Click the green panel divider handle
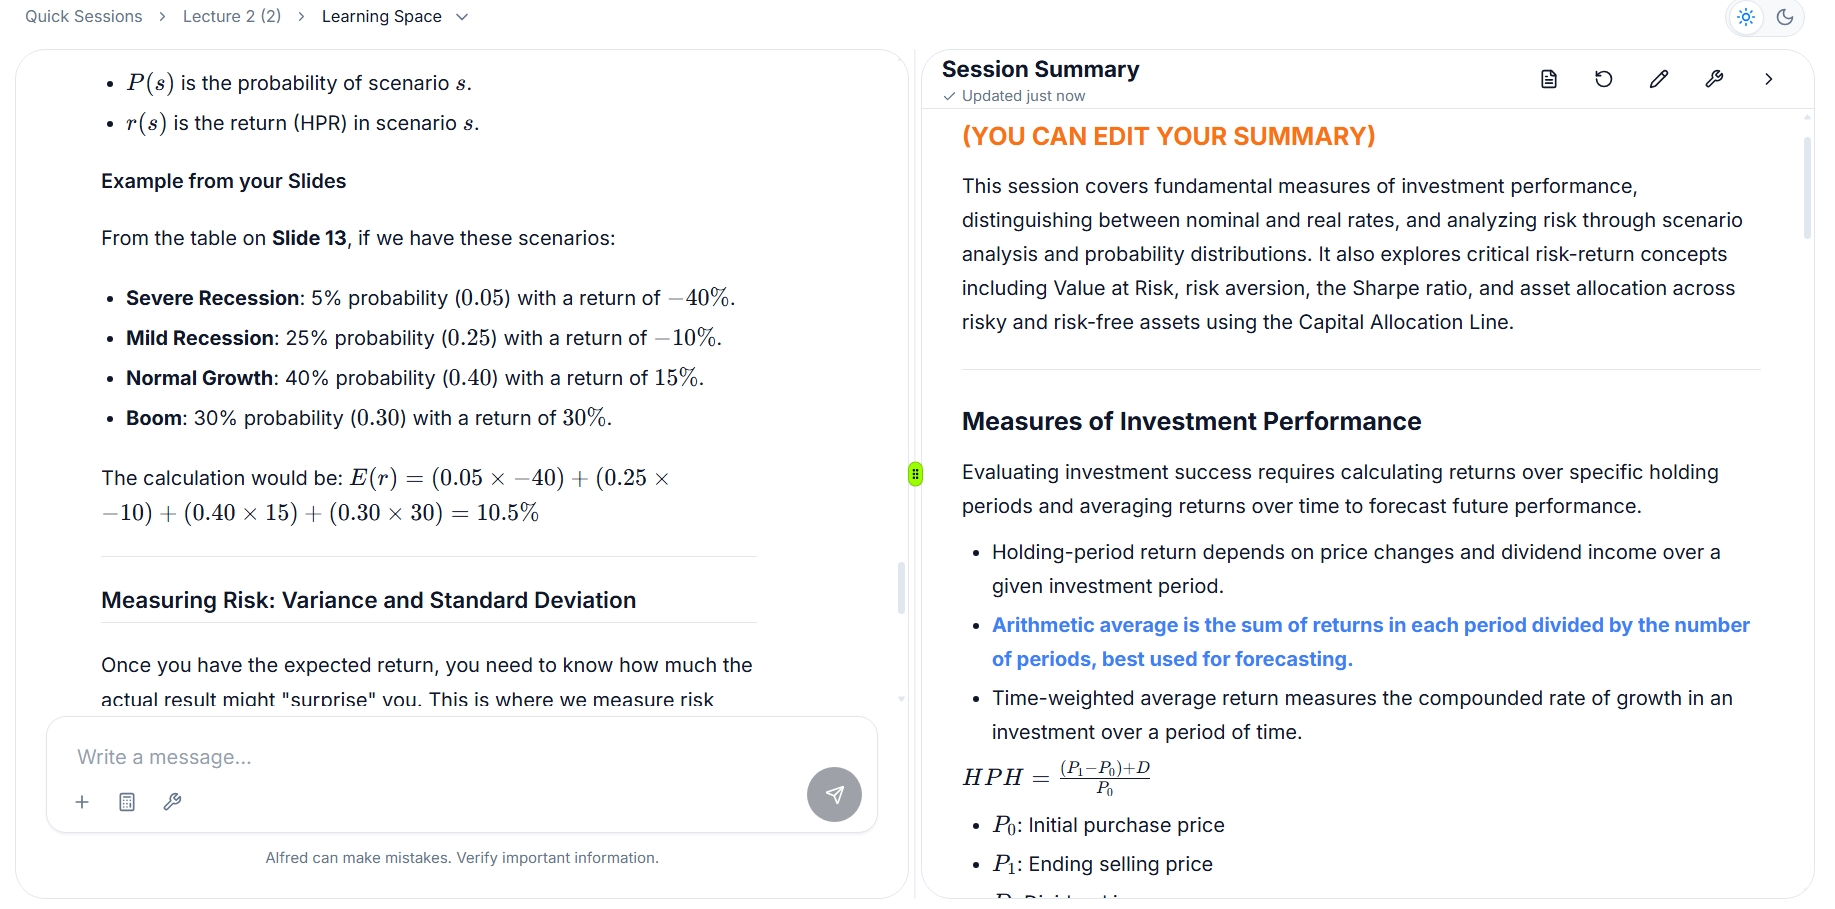This screenshot has width=1835, height=909. [915, 474]
